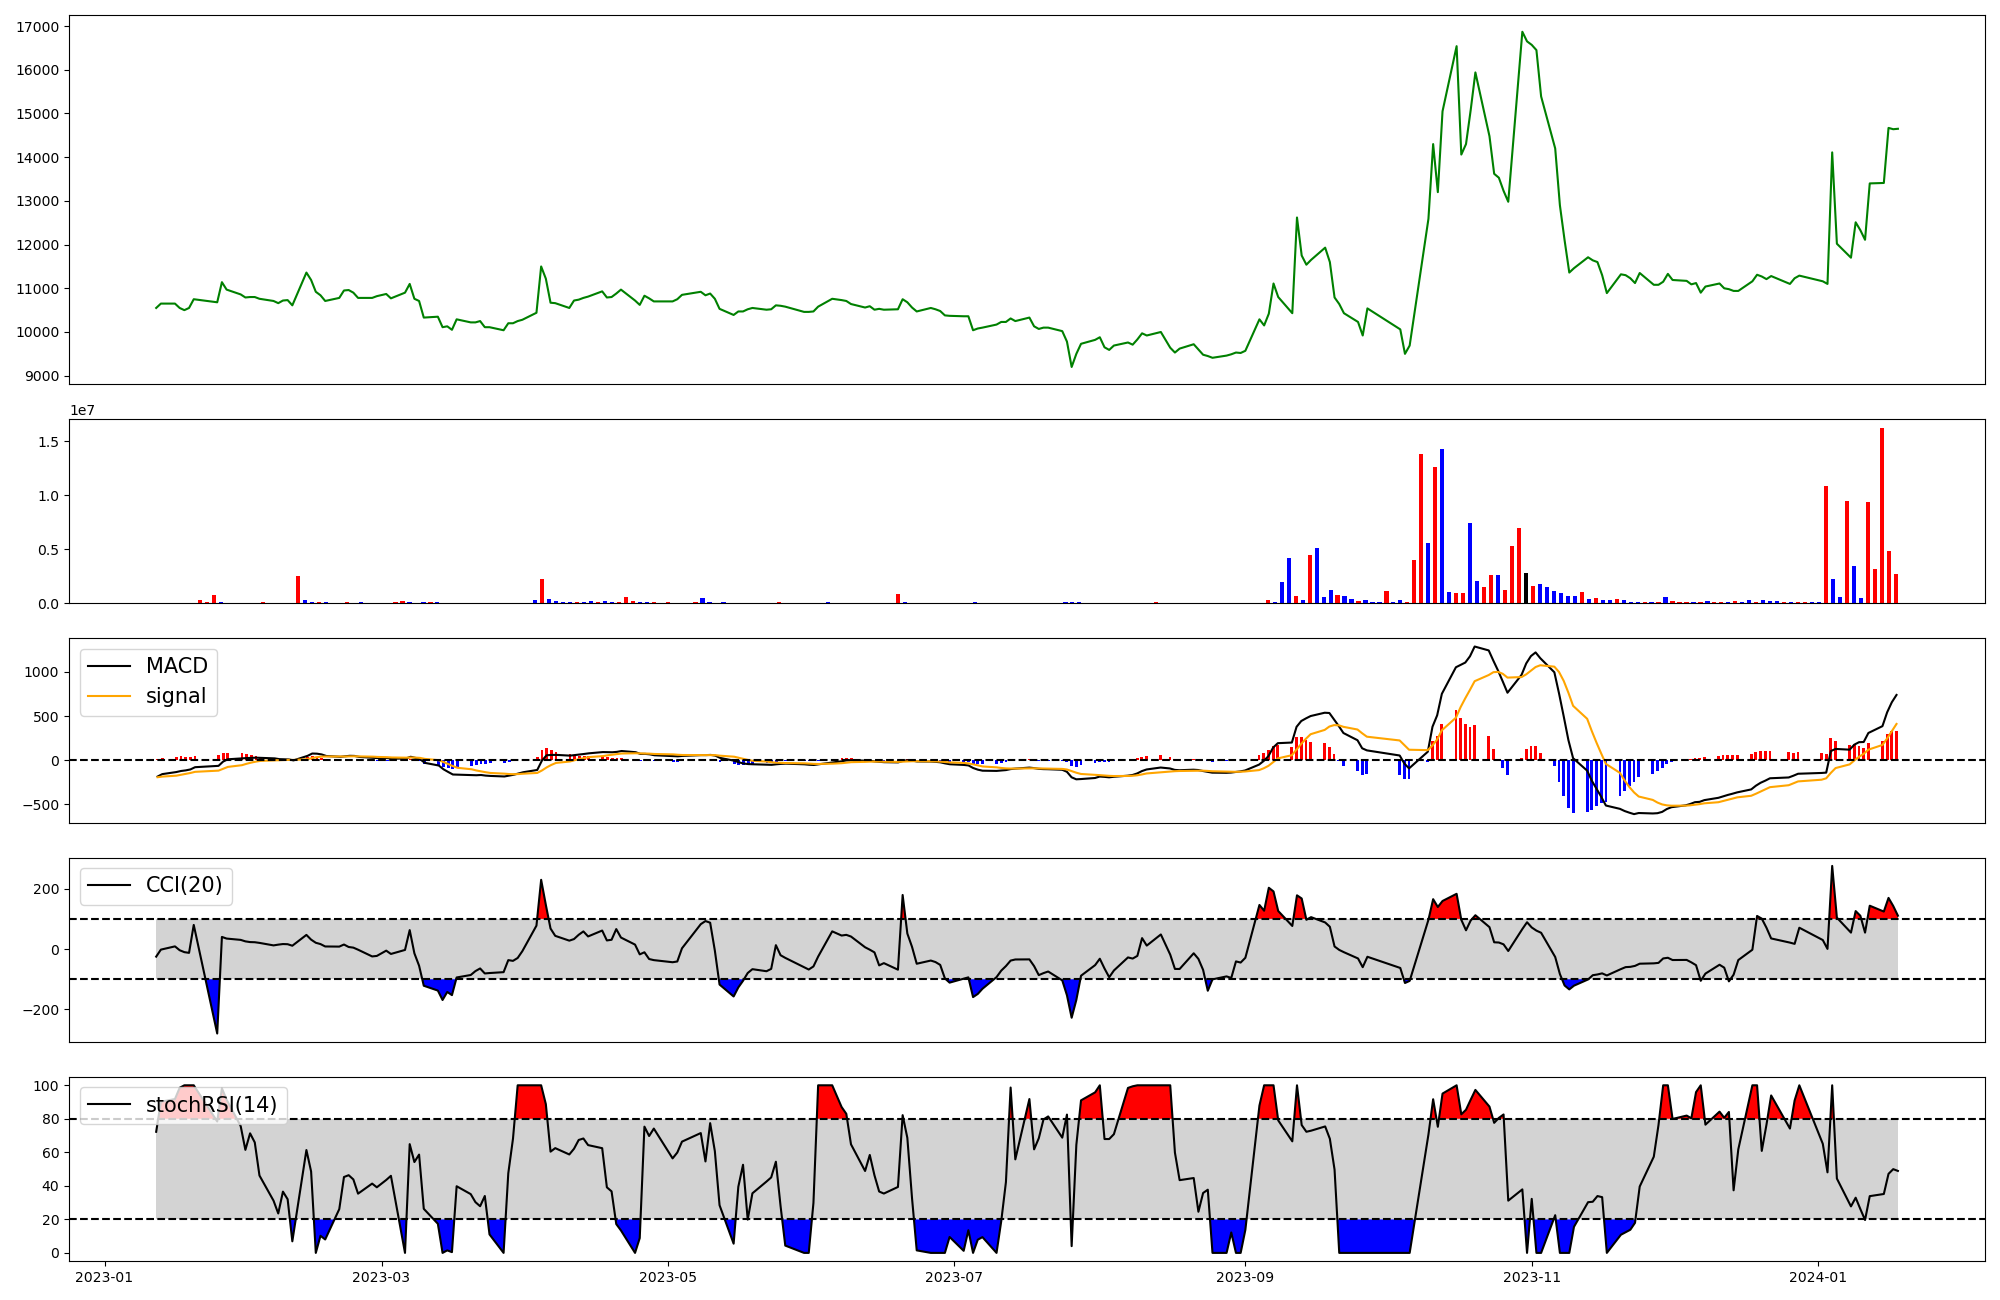Click the black MACD legend line swatch
Image resolution: width=2000 pixels, height=1300 pixels.
(109, 666)
